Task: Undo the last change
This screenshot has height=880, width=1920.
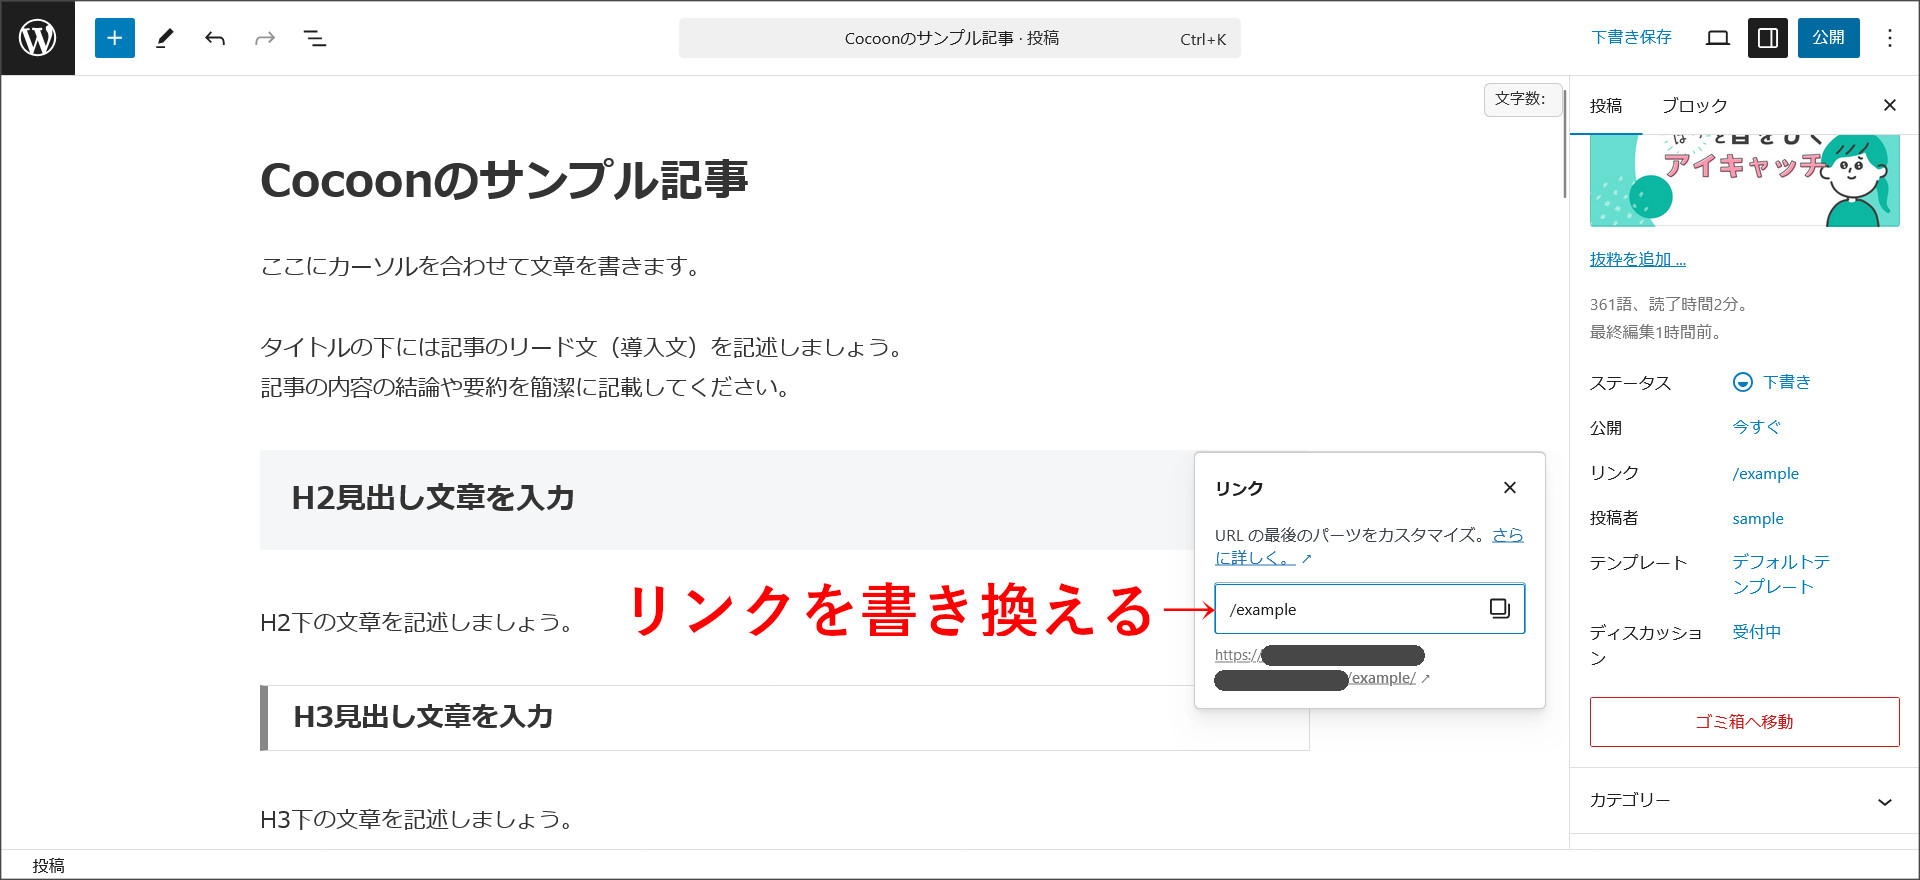Action: coord(215,38)
